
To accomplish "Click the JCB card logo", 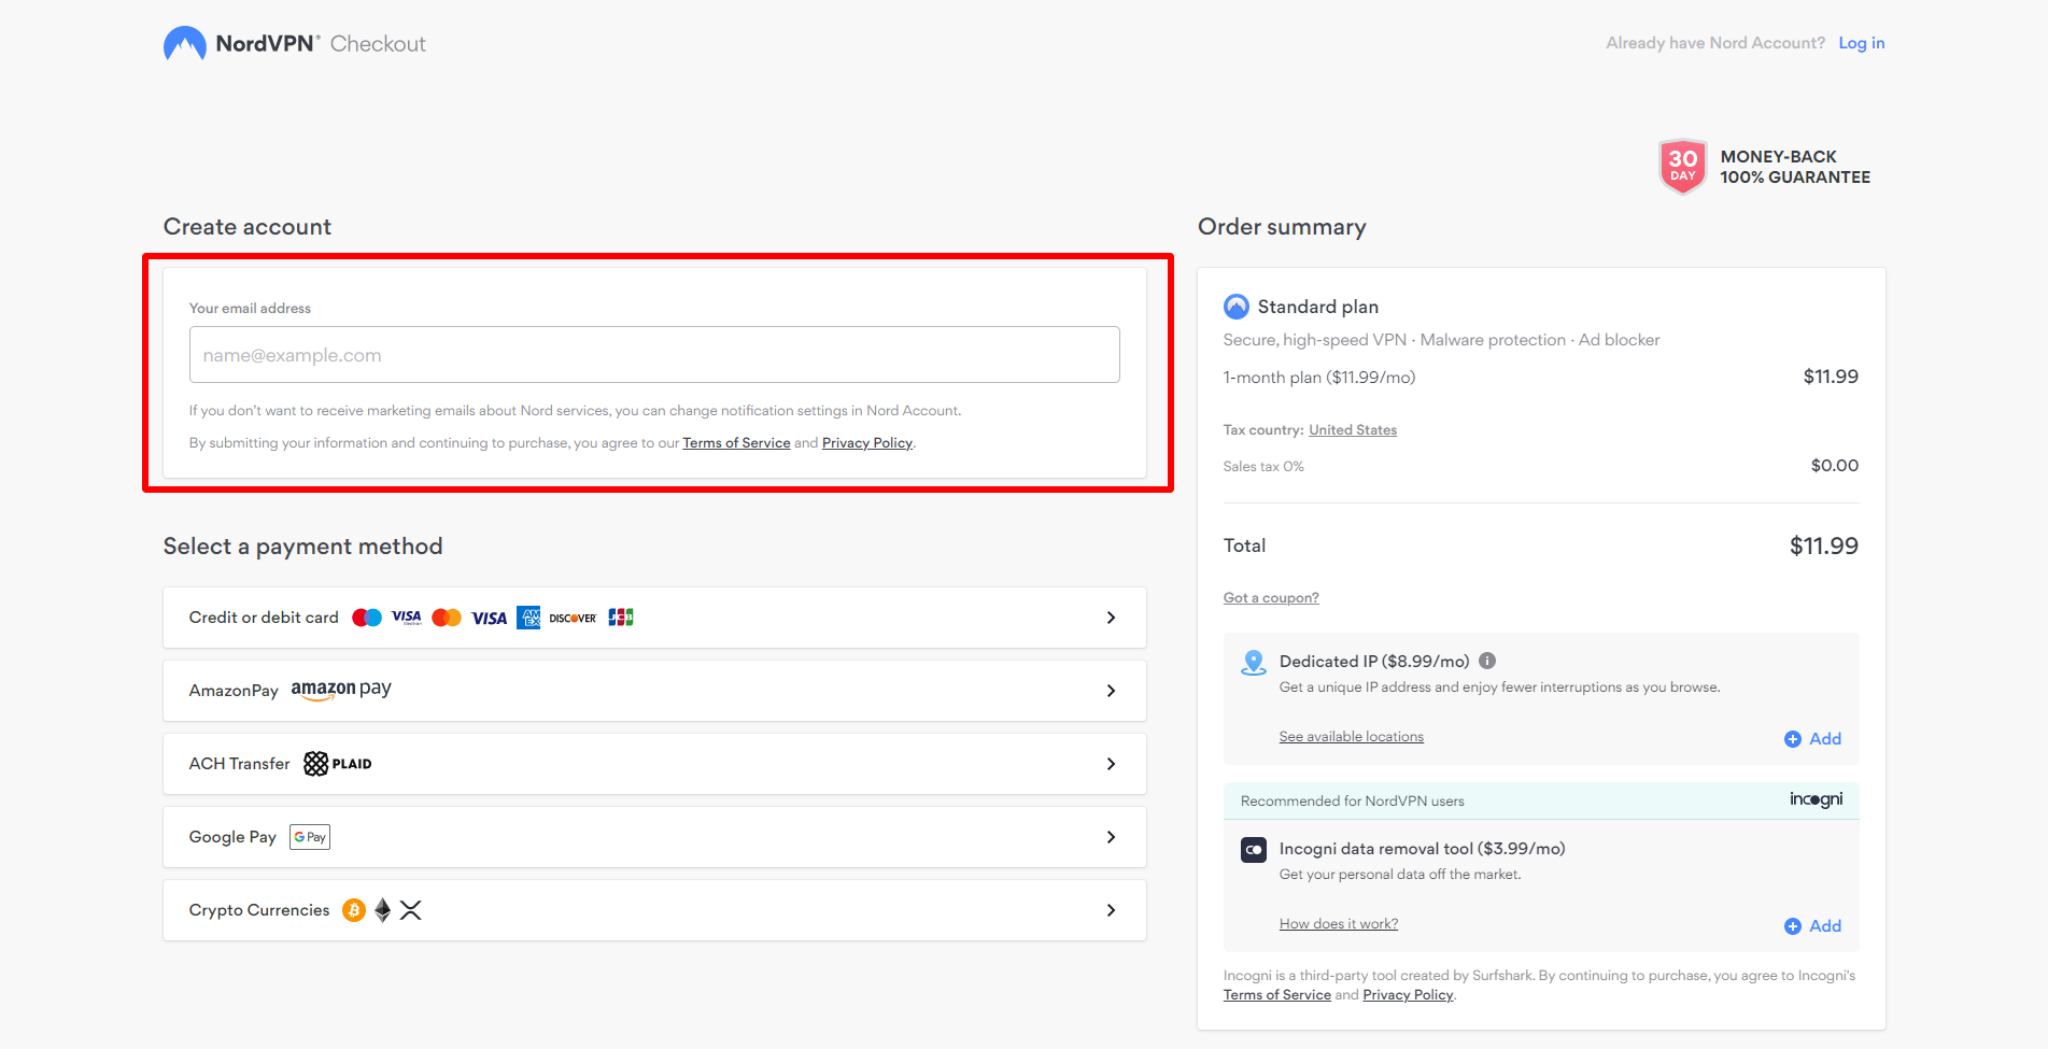I will tap(621, 617).
